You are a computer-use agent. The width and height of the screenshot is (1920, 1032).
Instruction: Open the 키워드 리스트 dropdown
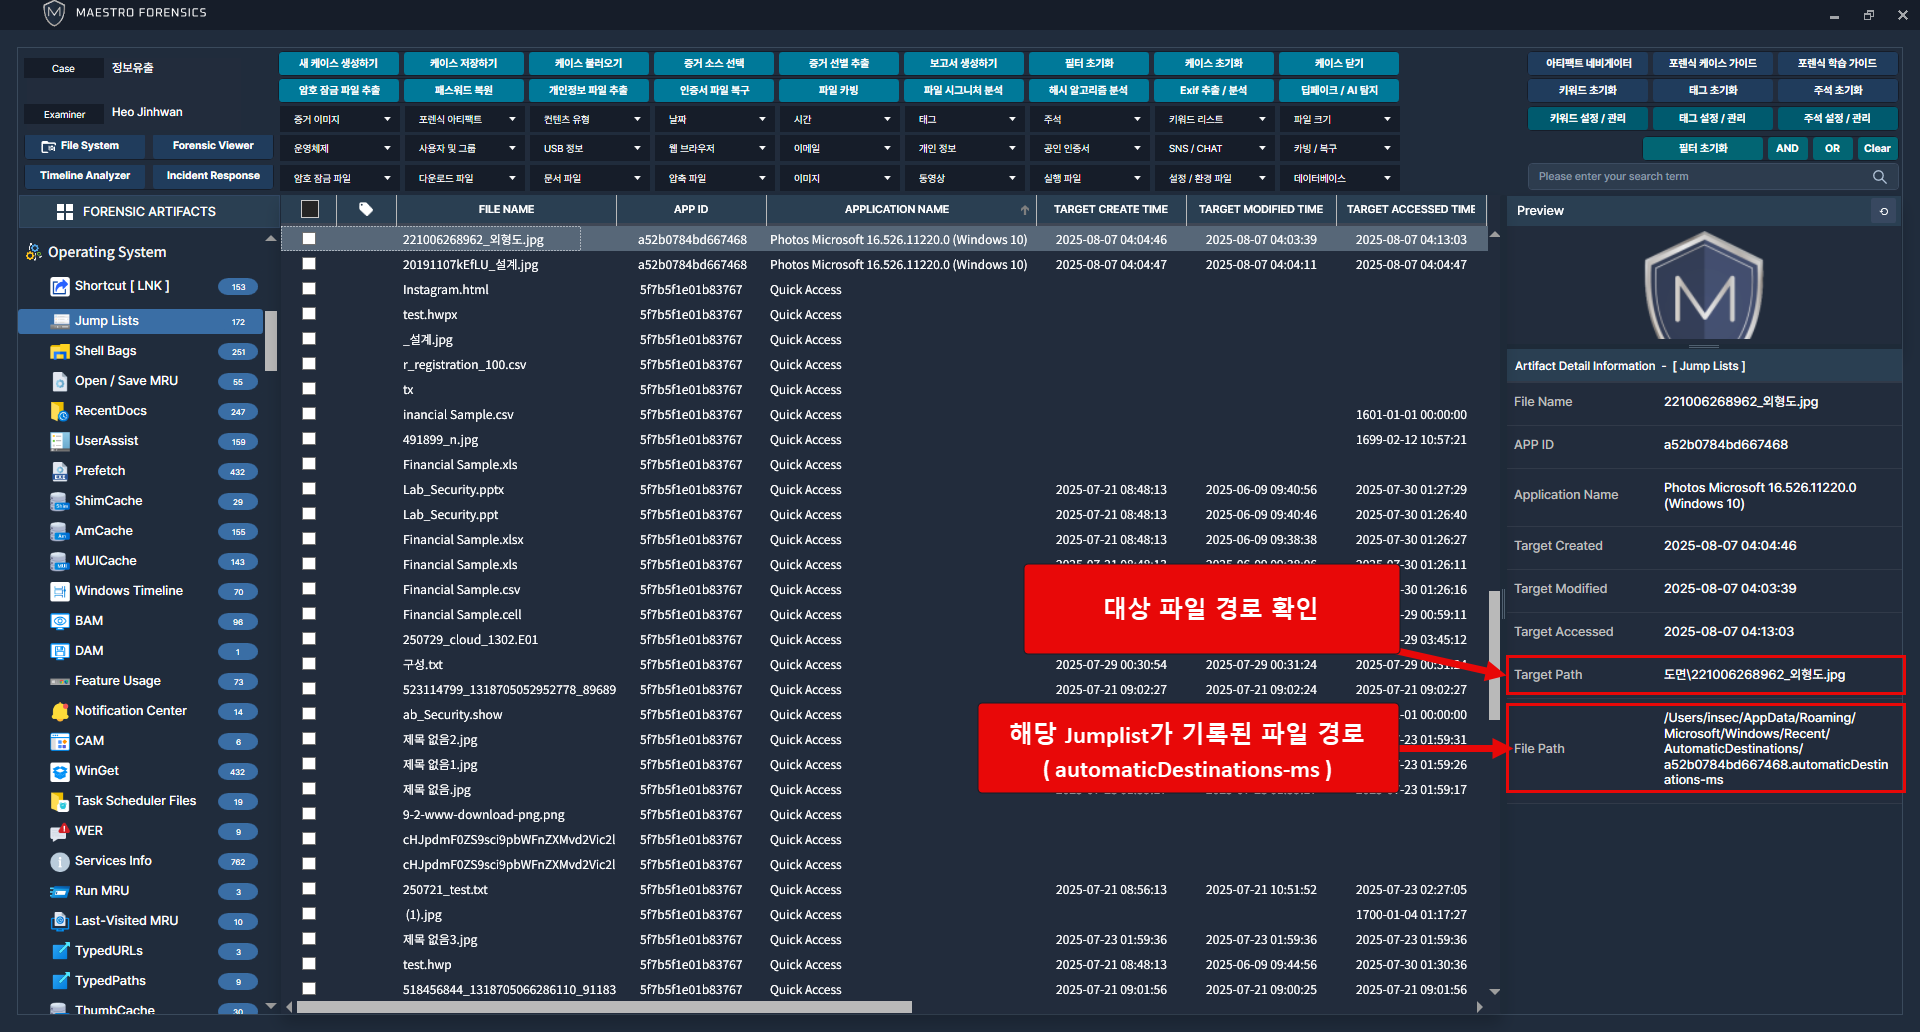pyautogui.click(x=1213, y=119)
